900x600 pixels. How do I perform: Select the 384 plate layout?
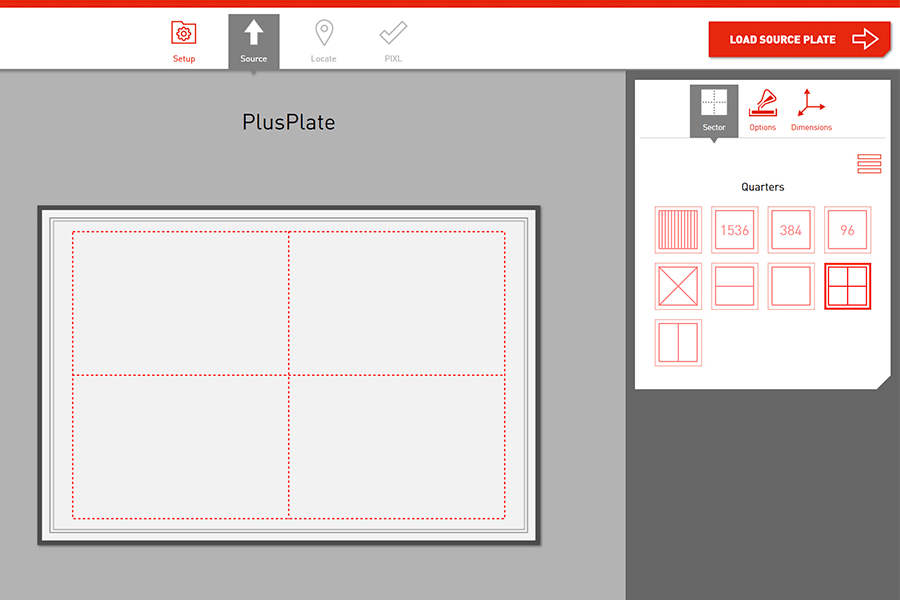click(791, 230)
